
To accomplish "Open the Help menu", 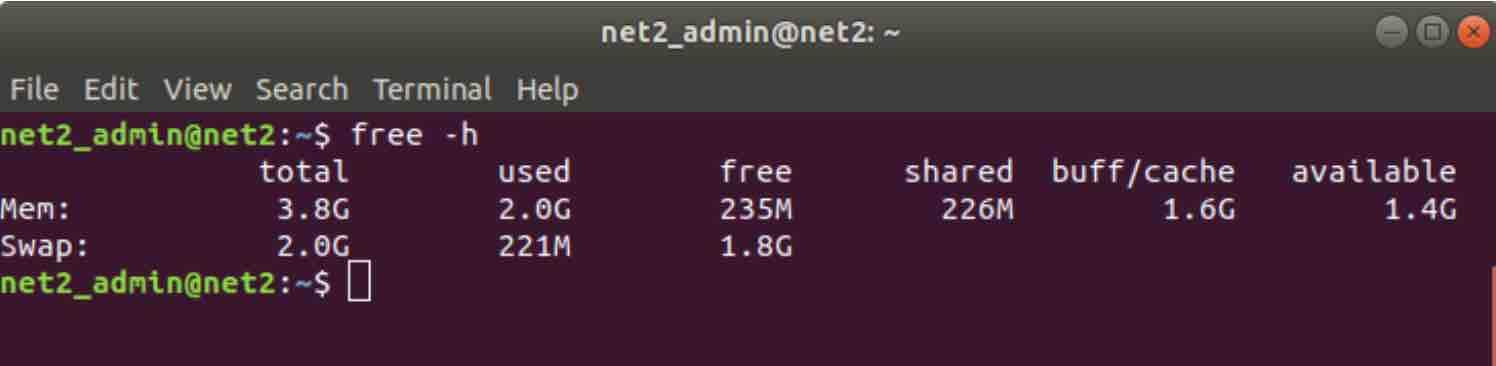I will click(x=547, y=90).
